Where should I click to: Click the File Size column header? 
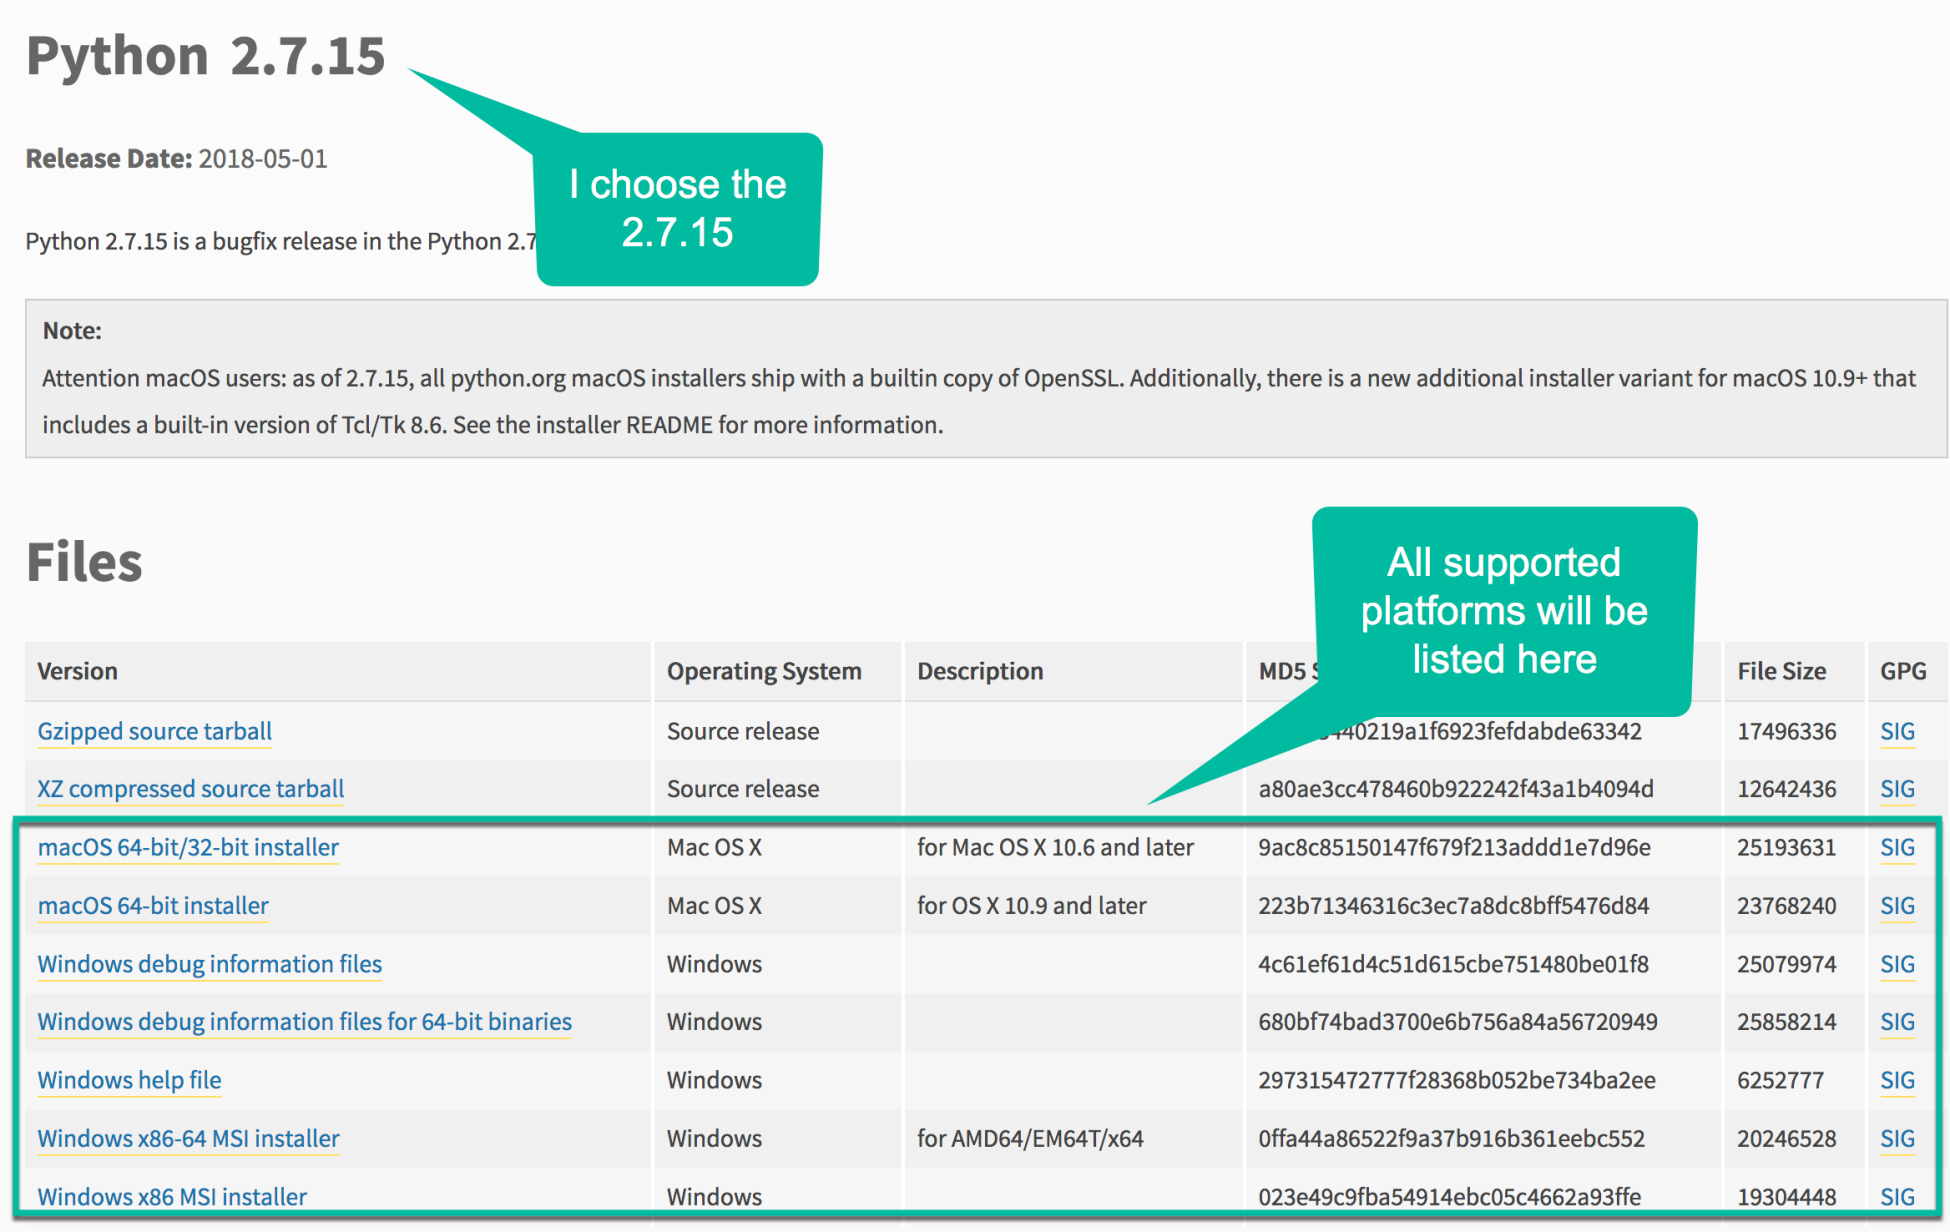[x=1781, y=671]
